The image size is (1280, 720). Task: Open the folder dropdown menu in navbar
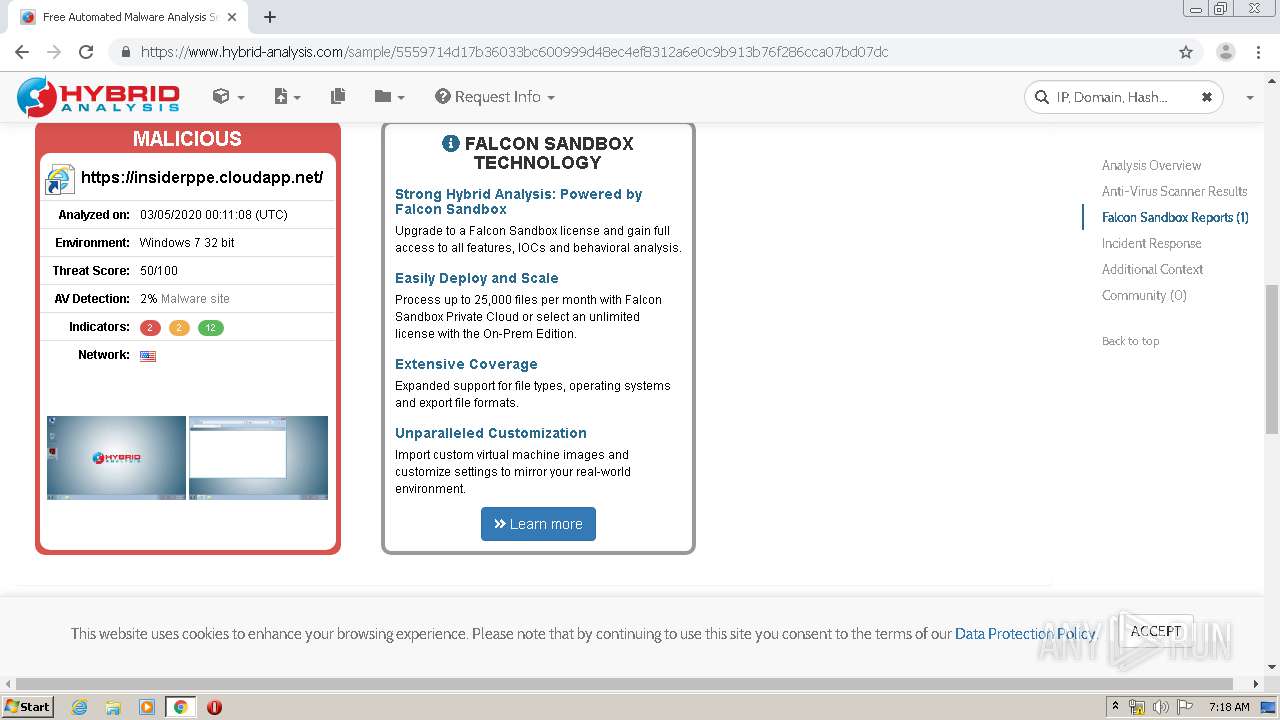click(389, 96)
